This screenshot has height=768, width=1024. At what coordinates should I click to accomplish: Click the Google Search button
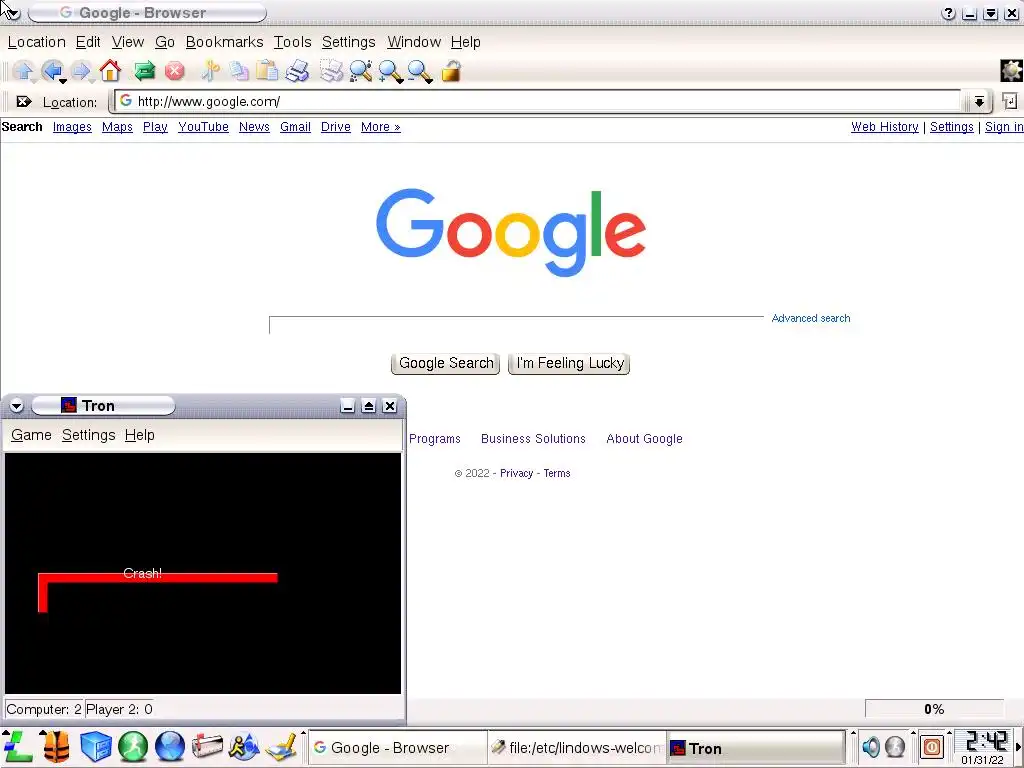pyautogui.click(x=445, y=363)
